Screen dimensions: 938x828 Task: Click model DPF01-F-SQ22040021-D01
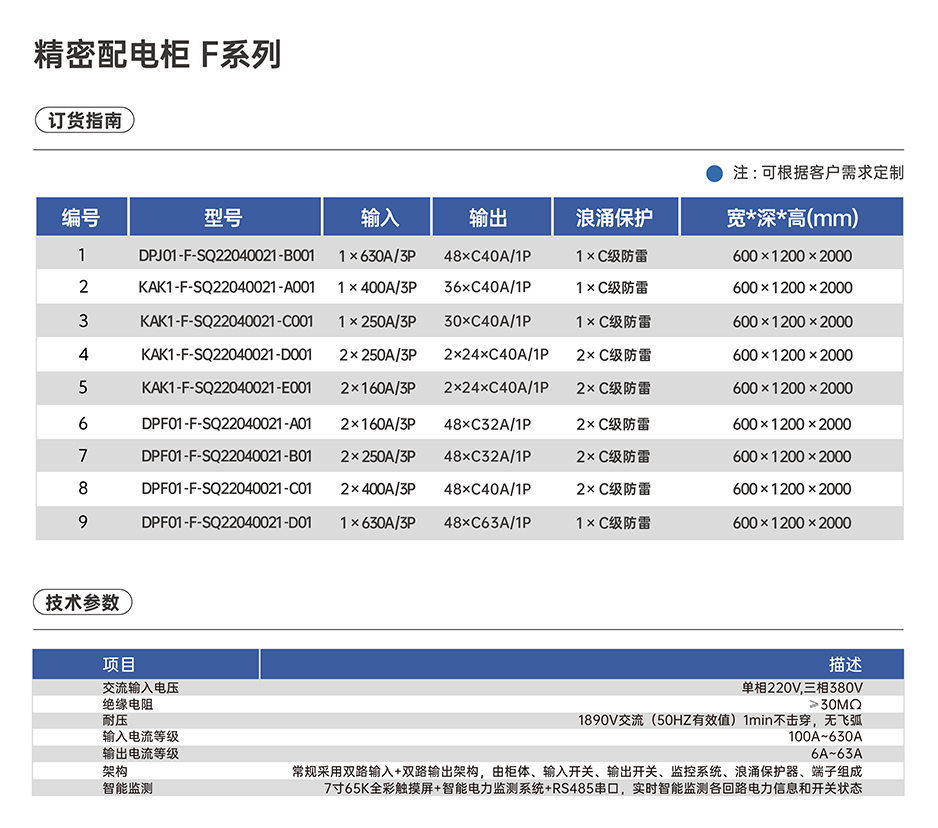coord(227,523)
